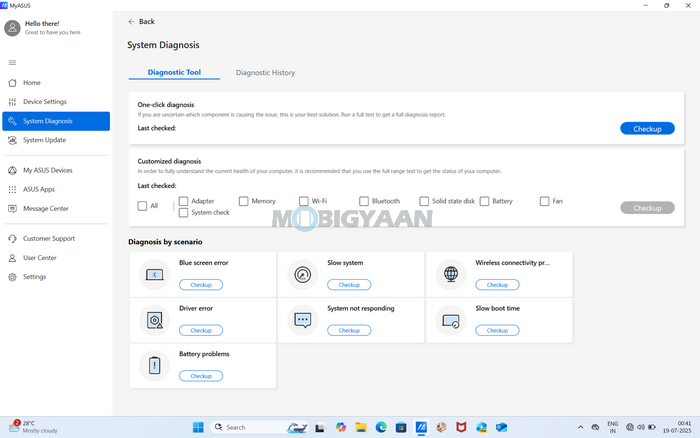
Task: Open the Windows Start menu
Action: [198, 427]
